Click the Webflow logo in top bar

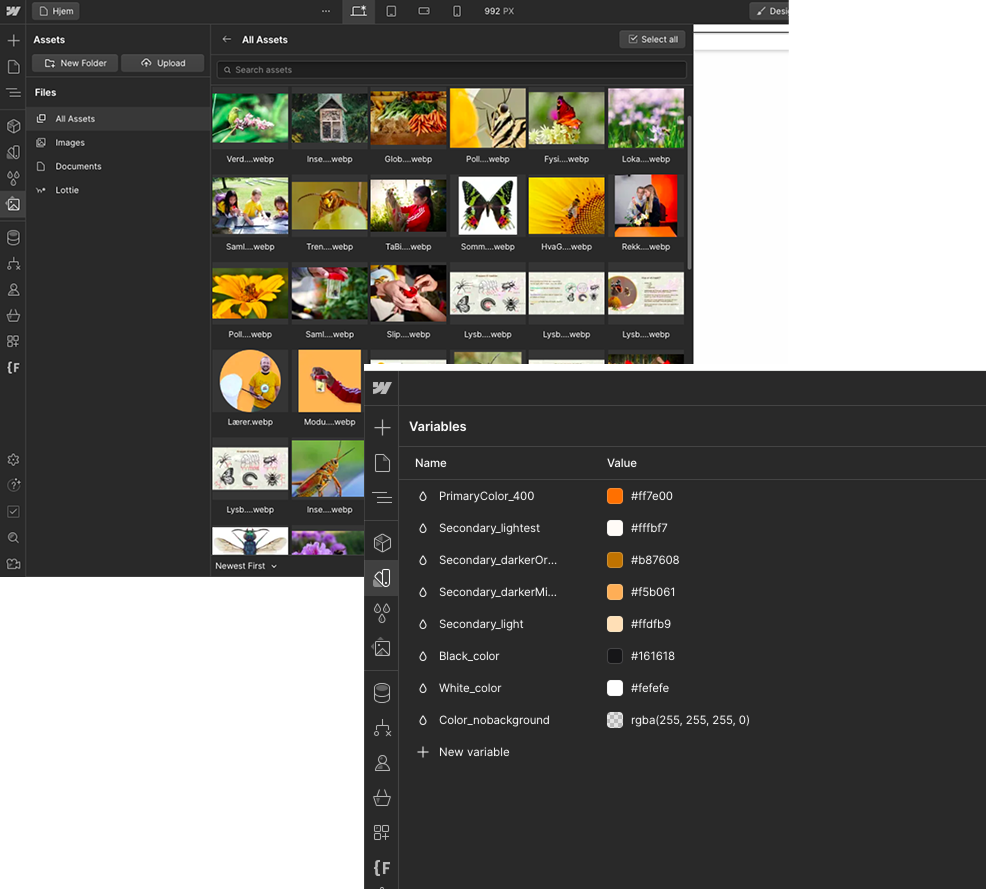click(x=13, y=11)
